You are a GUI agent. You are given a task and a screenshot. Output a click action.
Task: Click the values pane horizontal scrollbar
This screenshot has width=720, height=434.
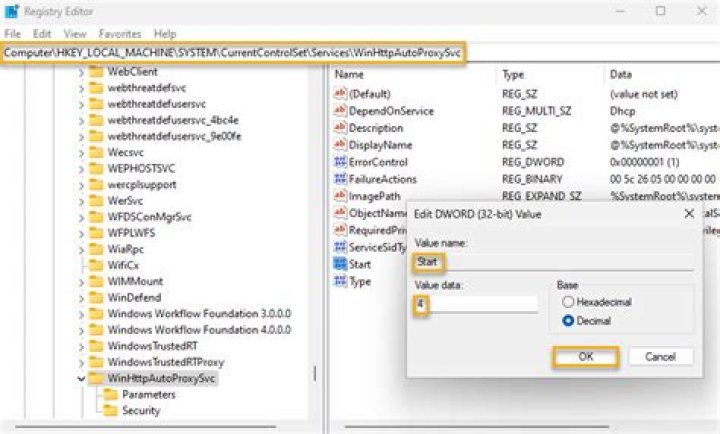pos(476,427)
